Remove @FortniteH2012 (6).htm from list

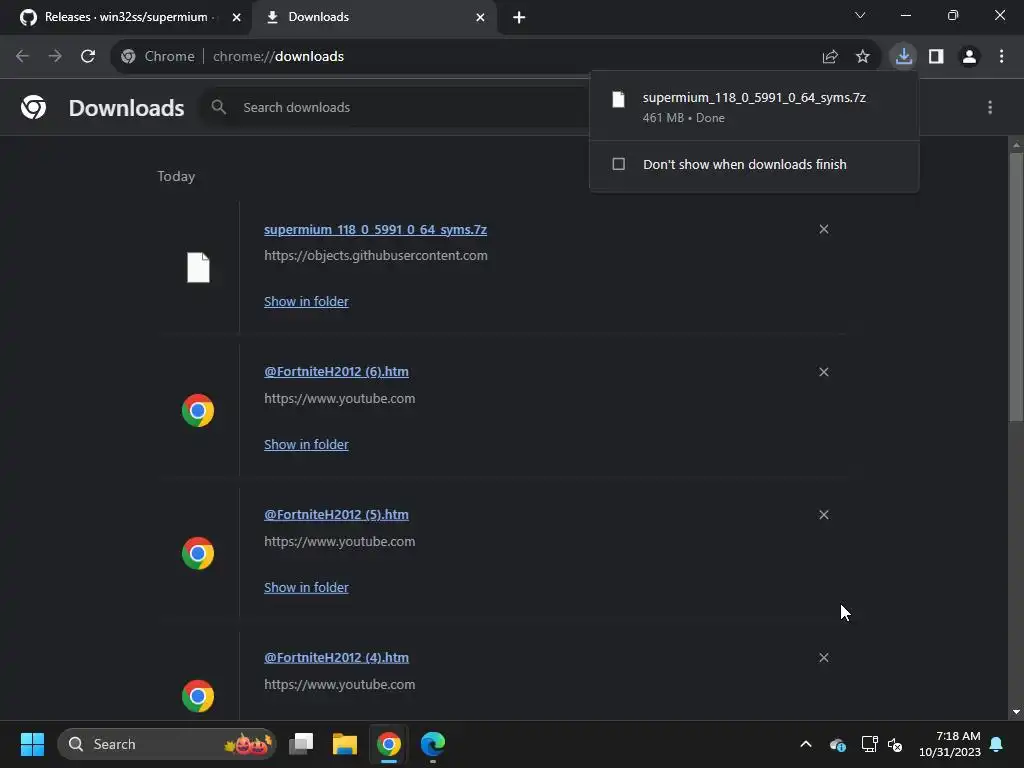824,372
